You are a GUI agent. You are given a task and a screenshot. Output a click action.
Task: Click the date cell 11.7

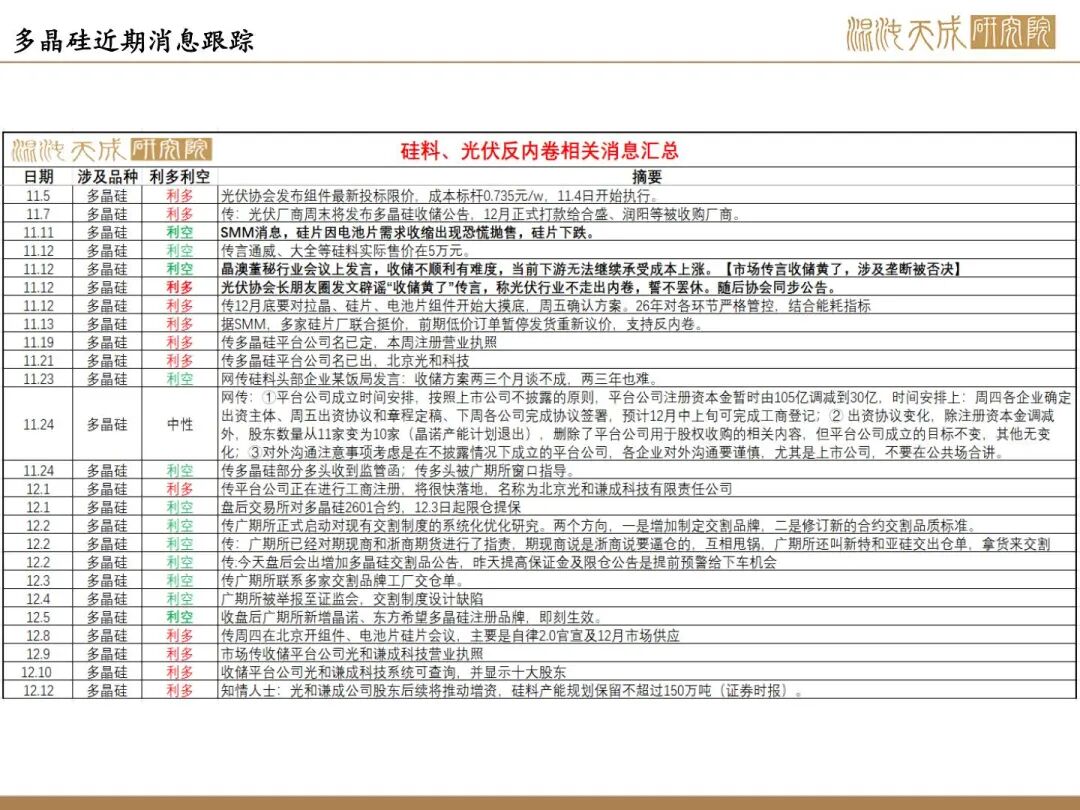(39, 214)
